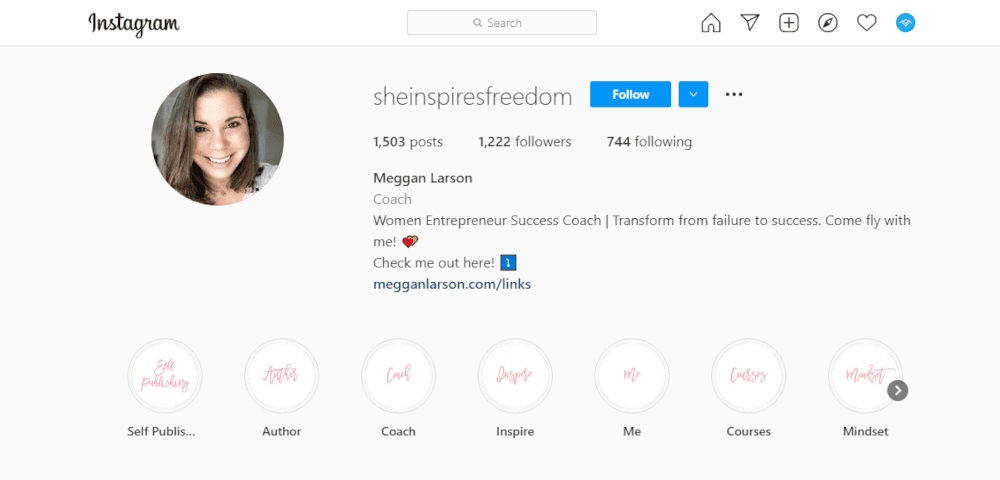The image size is (1000, 480).
Task: Follow the sheinspiresfreedom account
Action: click(x=630, y=94)
